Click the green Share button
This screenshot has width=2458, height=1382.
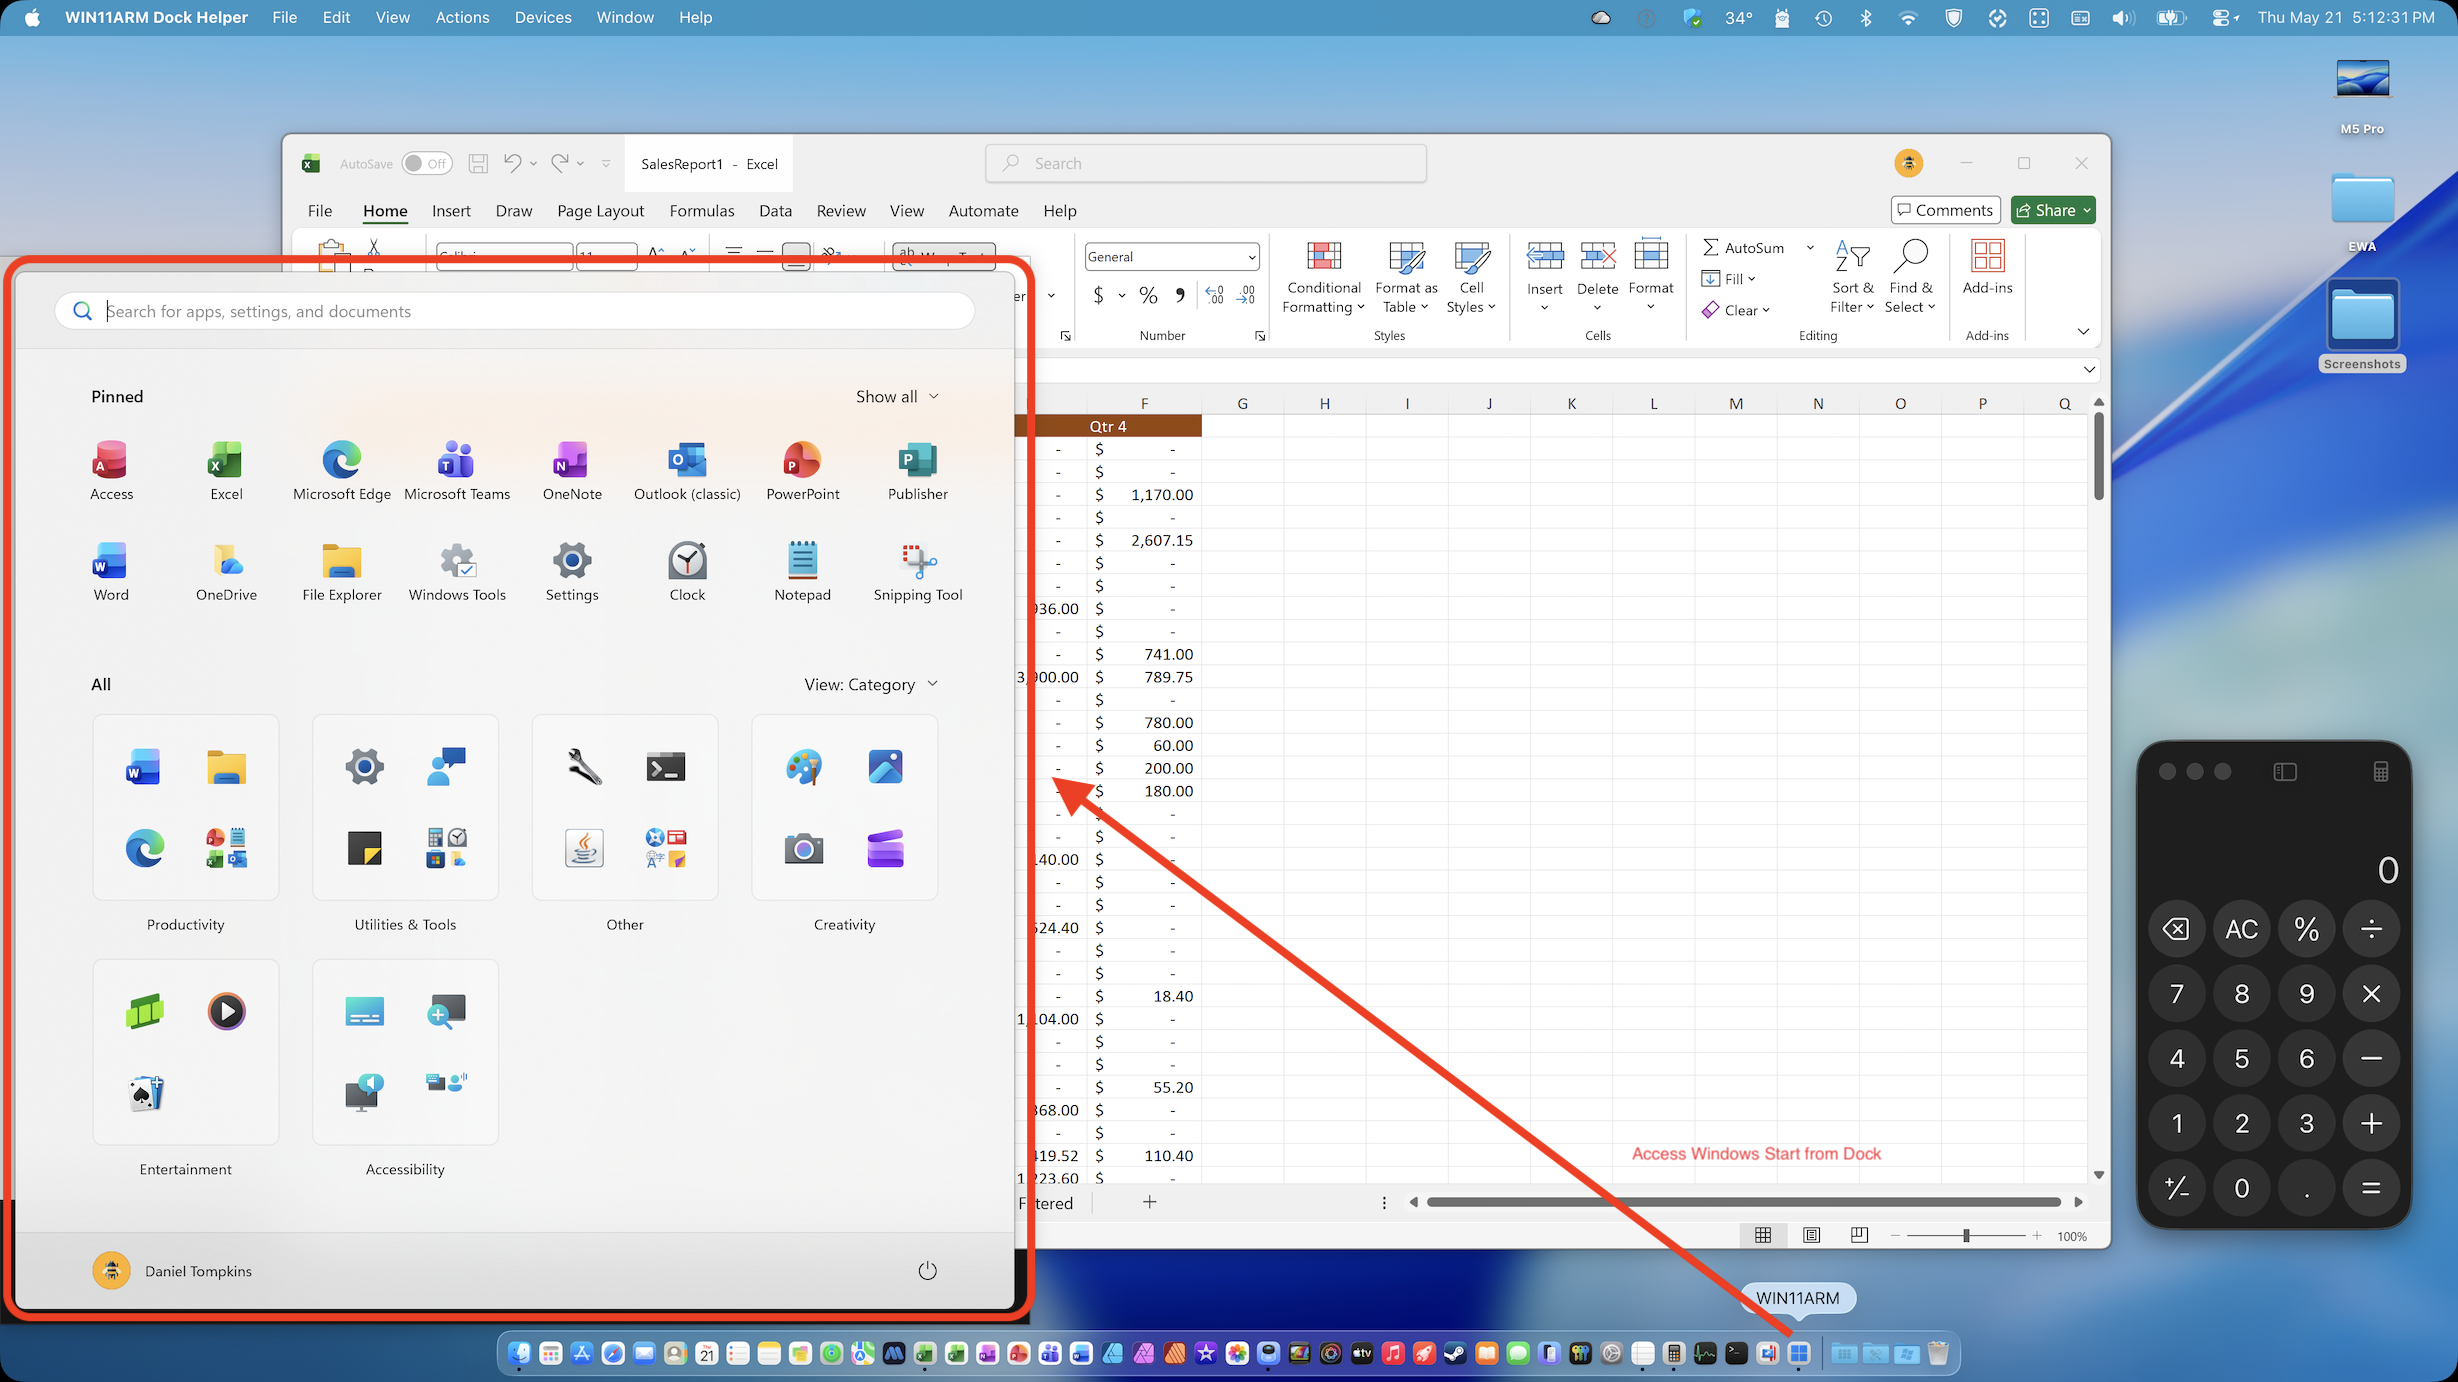(x=2052, y=210)
